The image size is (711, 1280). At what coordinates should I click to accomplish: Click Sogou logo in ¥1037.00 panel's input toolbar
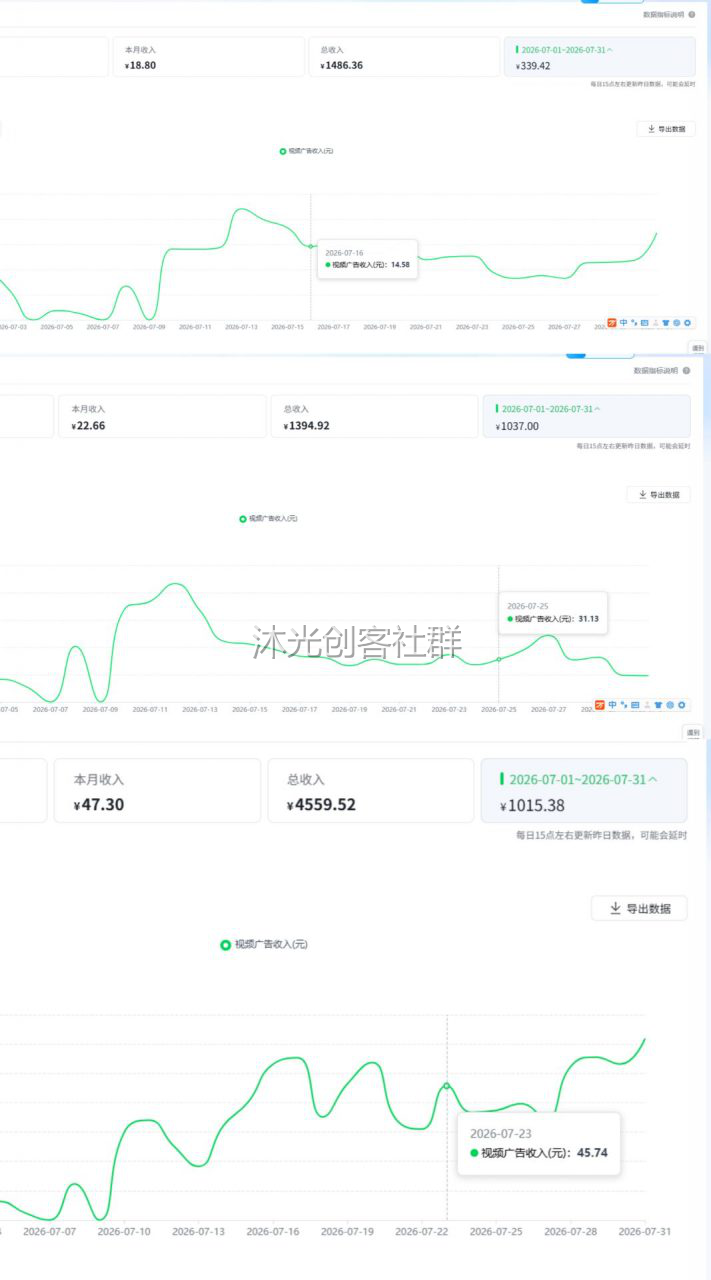tap(600, 705)
